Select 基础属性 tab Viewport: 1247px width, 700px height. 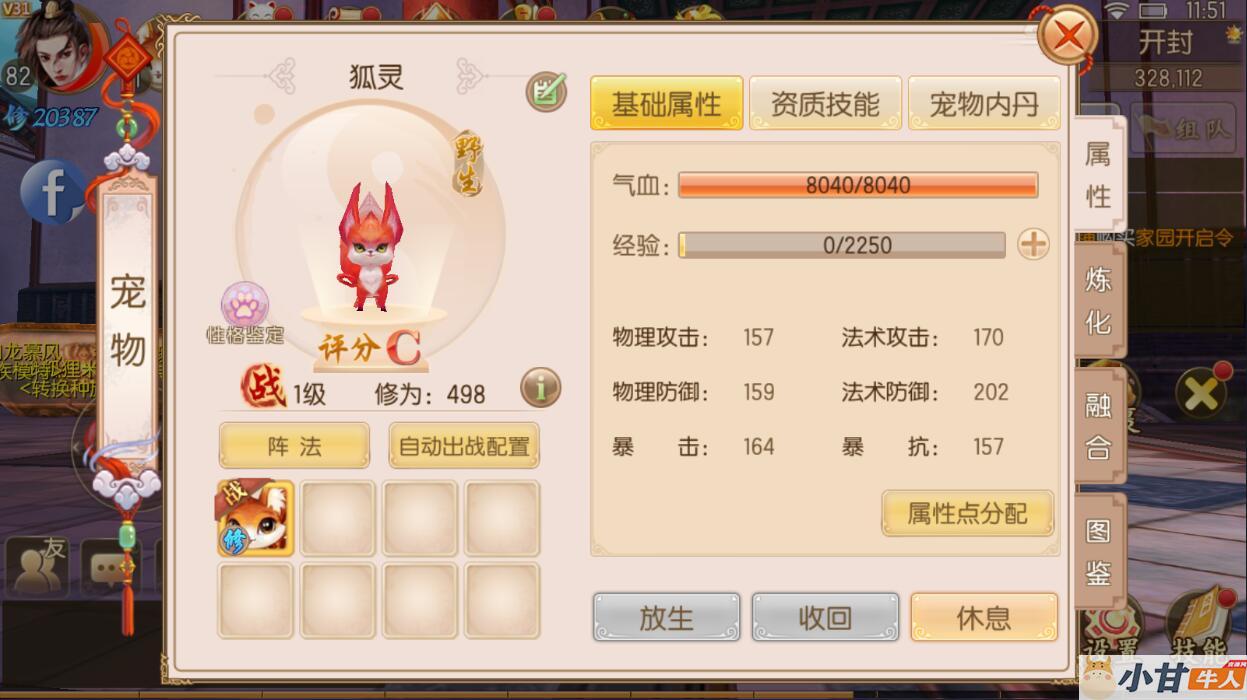[666, 104]
